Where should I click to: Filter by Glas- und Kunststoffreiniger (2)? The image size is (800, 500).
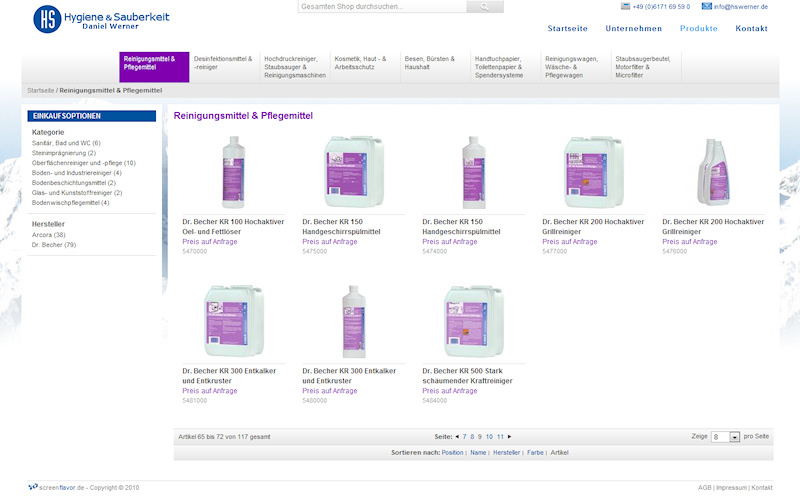[x=77, y=193]
